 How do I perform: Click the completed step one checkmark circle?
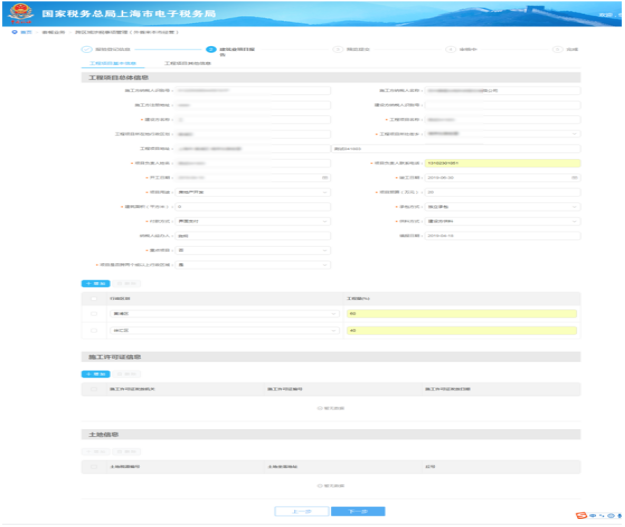tap(86, 49)
